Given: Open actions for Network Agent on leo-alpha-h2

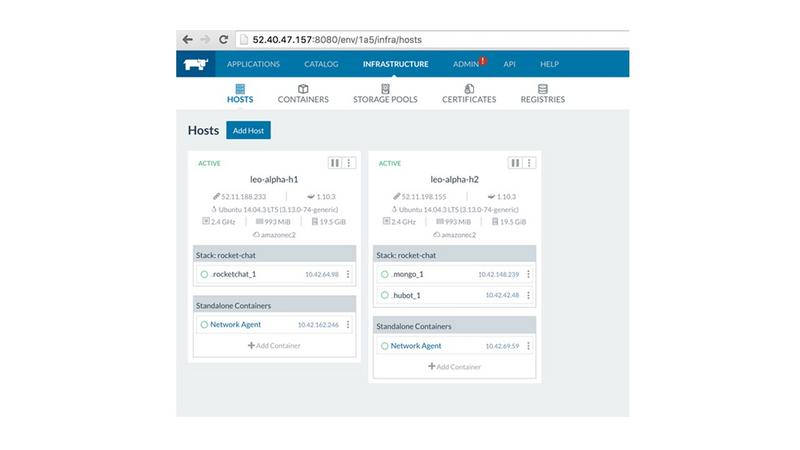Looking at the screenshot, I should click(x=529, y=346).
